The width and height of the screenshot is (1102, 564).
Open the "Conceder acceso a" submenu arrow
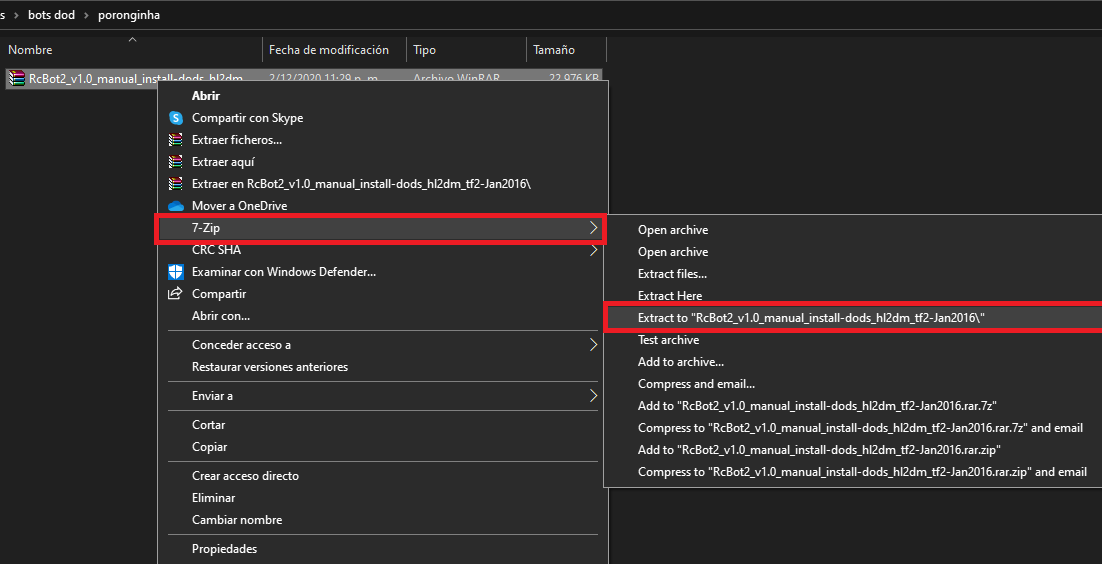(x=593, y=345)
